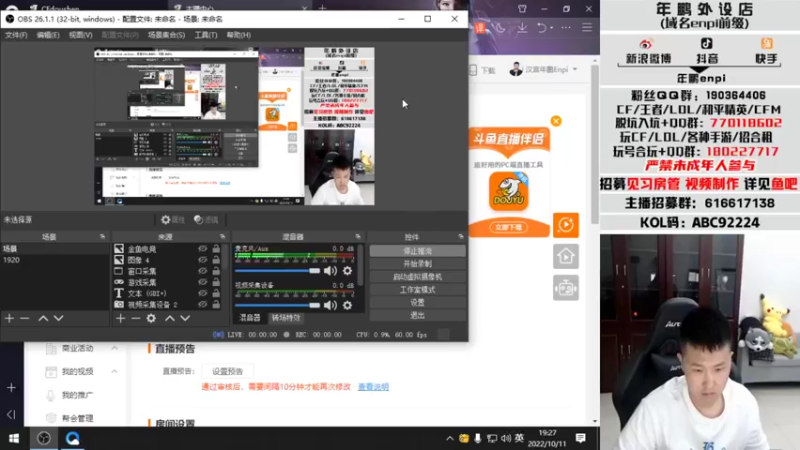The width and height of the screenshot is (800, 450).
Task: Open the 工具(T) menu
Action: coord(206,35)
